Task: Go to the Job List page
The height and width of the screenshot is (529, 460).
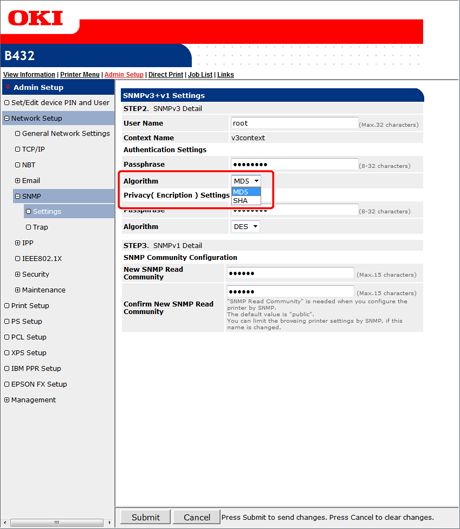Action: pyautogui.click(x=200, y=75)
